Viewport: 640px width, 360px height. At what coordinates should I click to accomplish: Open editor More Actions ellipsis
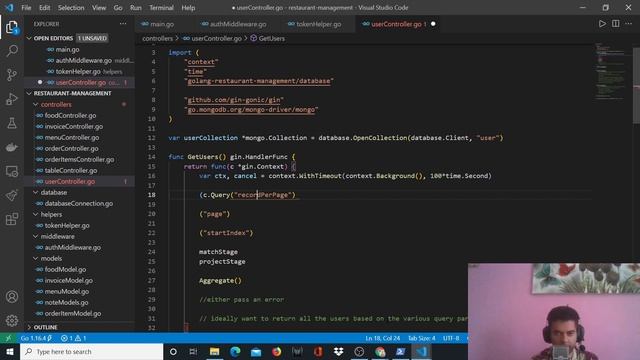point(629,24)
